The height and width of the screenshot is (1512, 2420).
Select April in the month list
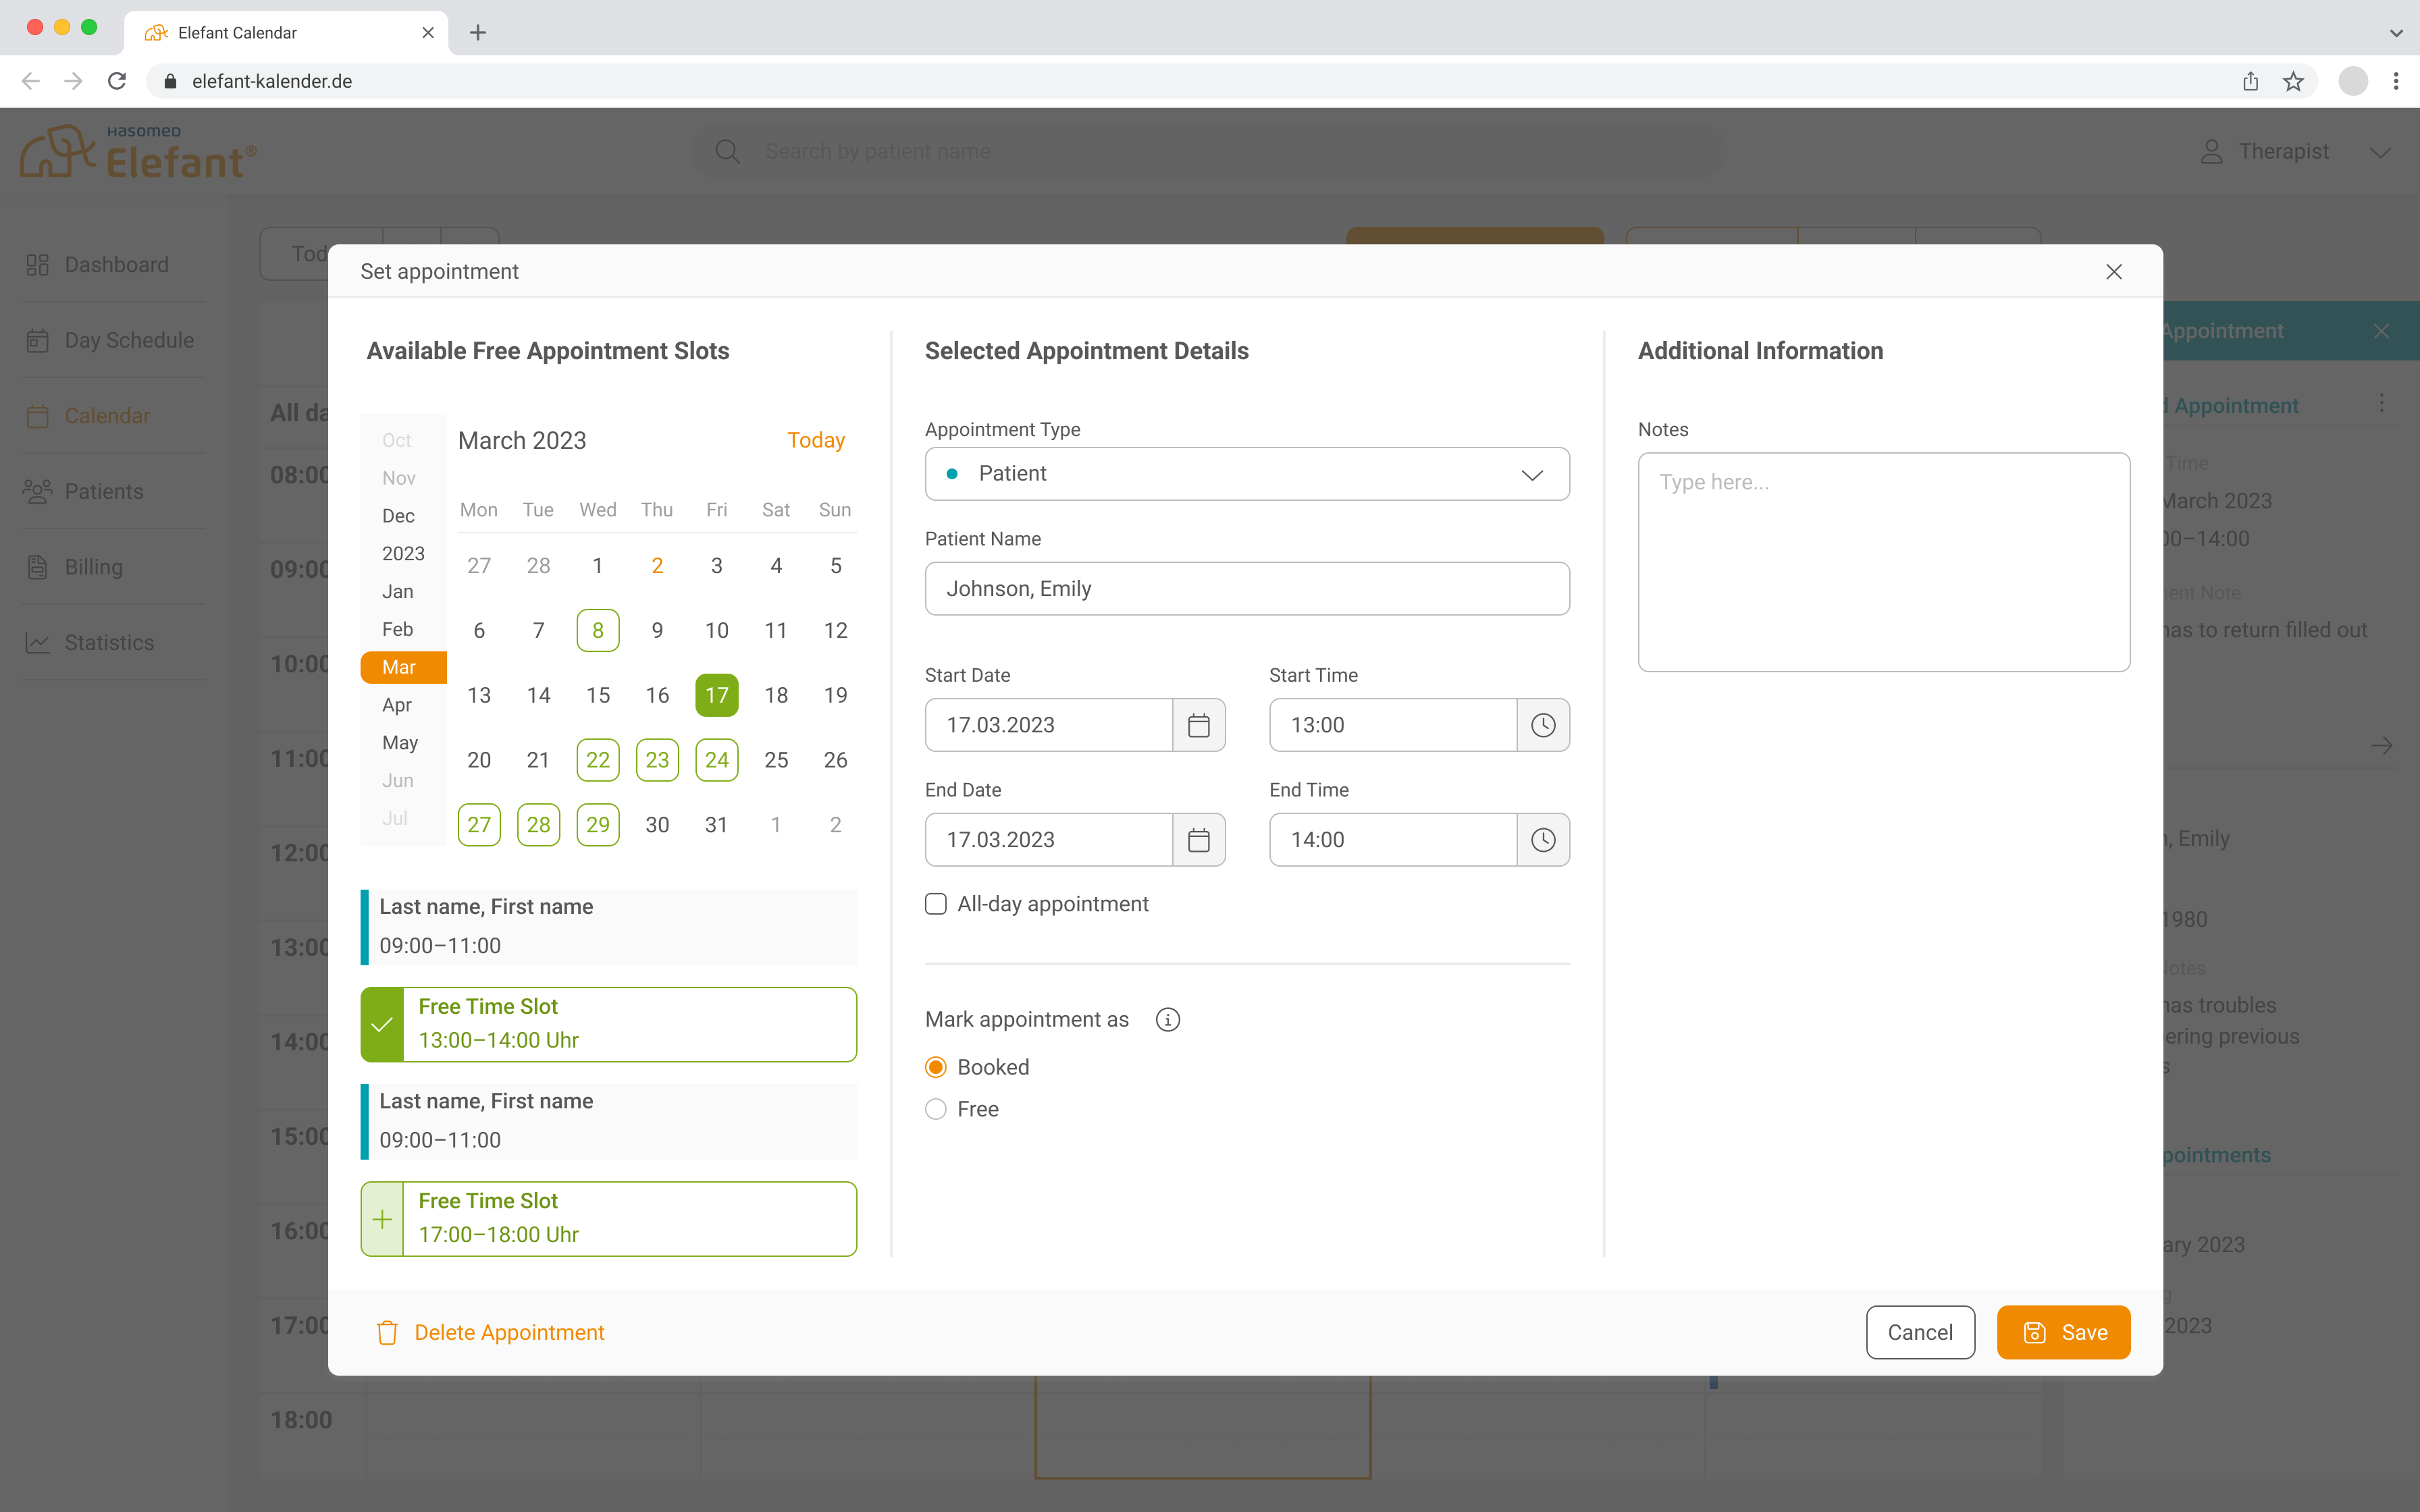point(397,704)
